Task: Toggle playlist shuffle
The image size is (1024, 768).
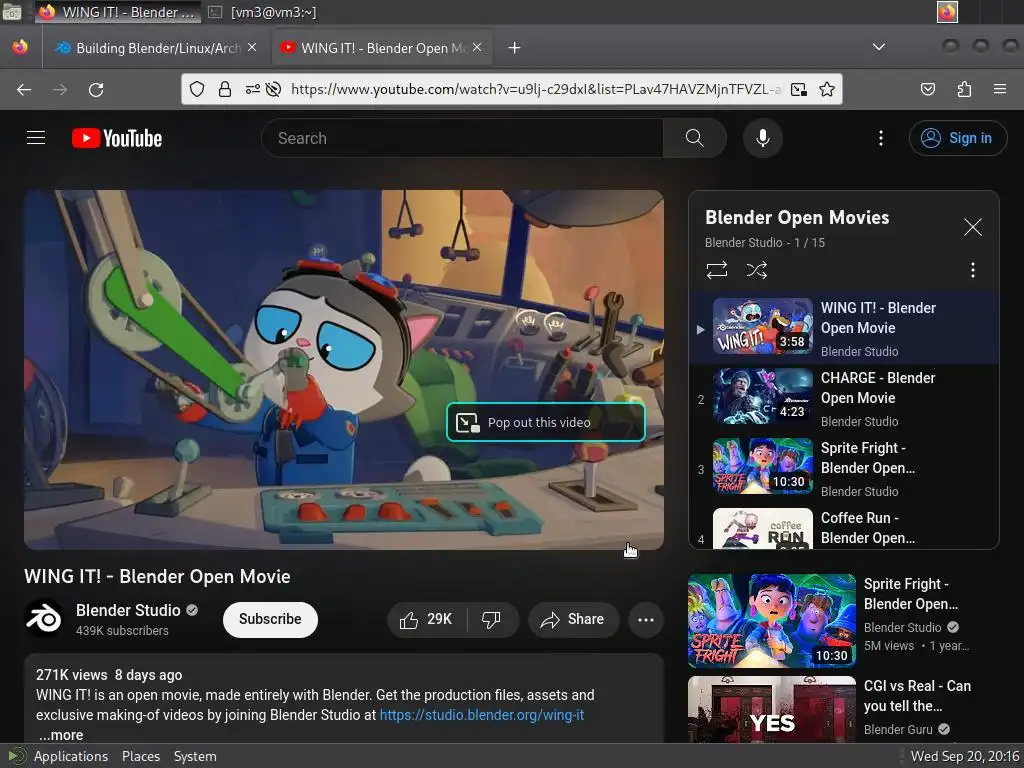Action: (757, 270)
